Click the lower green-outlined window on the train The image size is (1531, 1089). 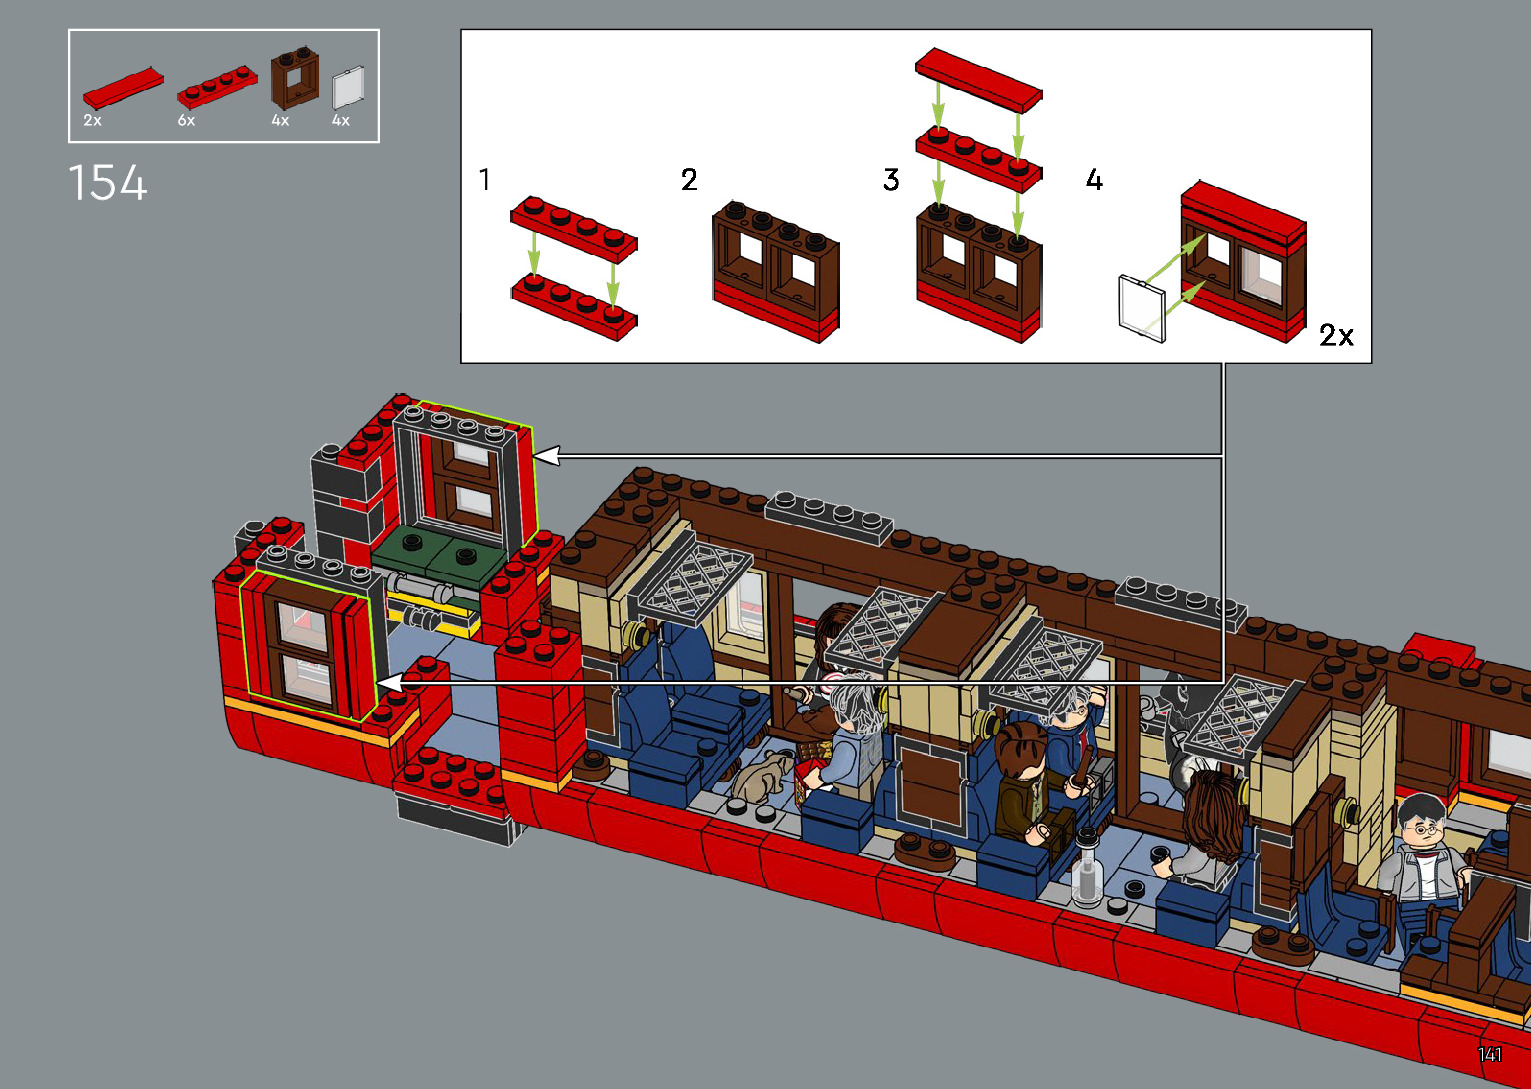pos(305,645)
